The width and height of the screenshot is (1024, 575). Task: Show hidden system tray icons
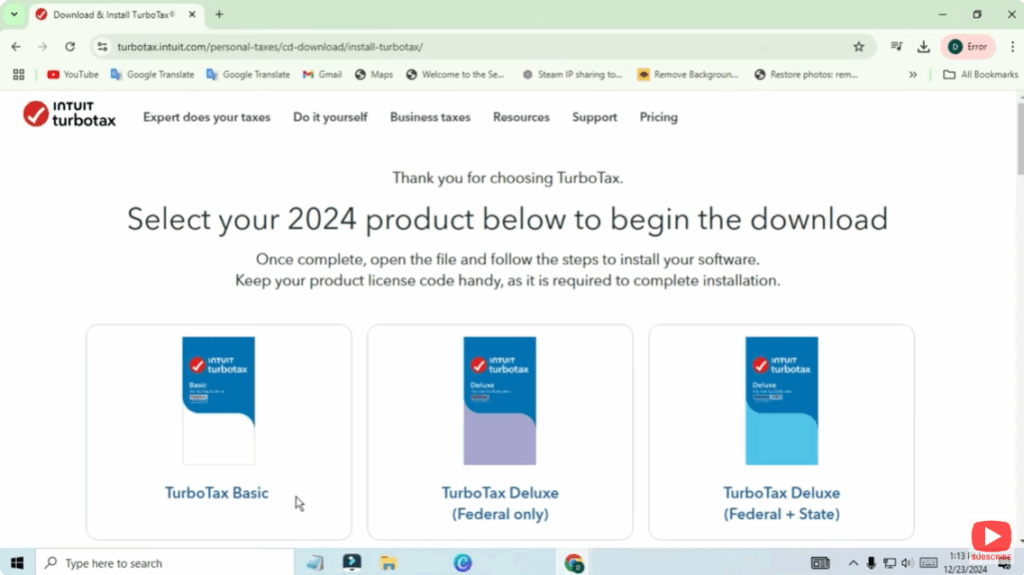[x=853, y=563]
